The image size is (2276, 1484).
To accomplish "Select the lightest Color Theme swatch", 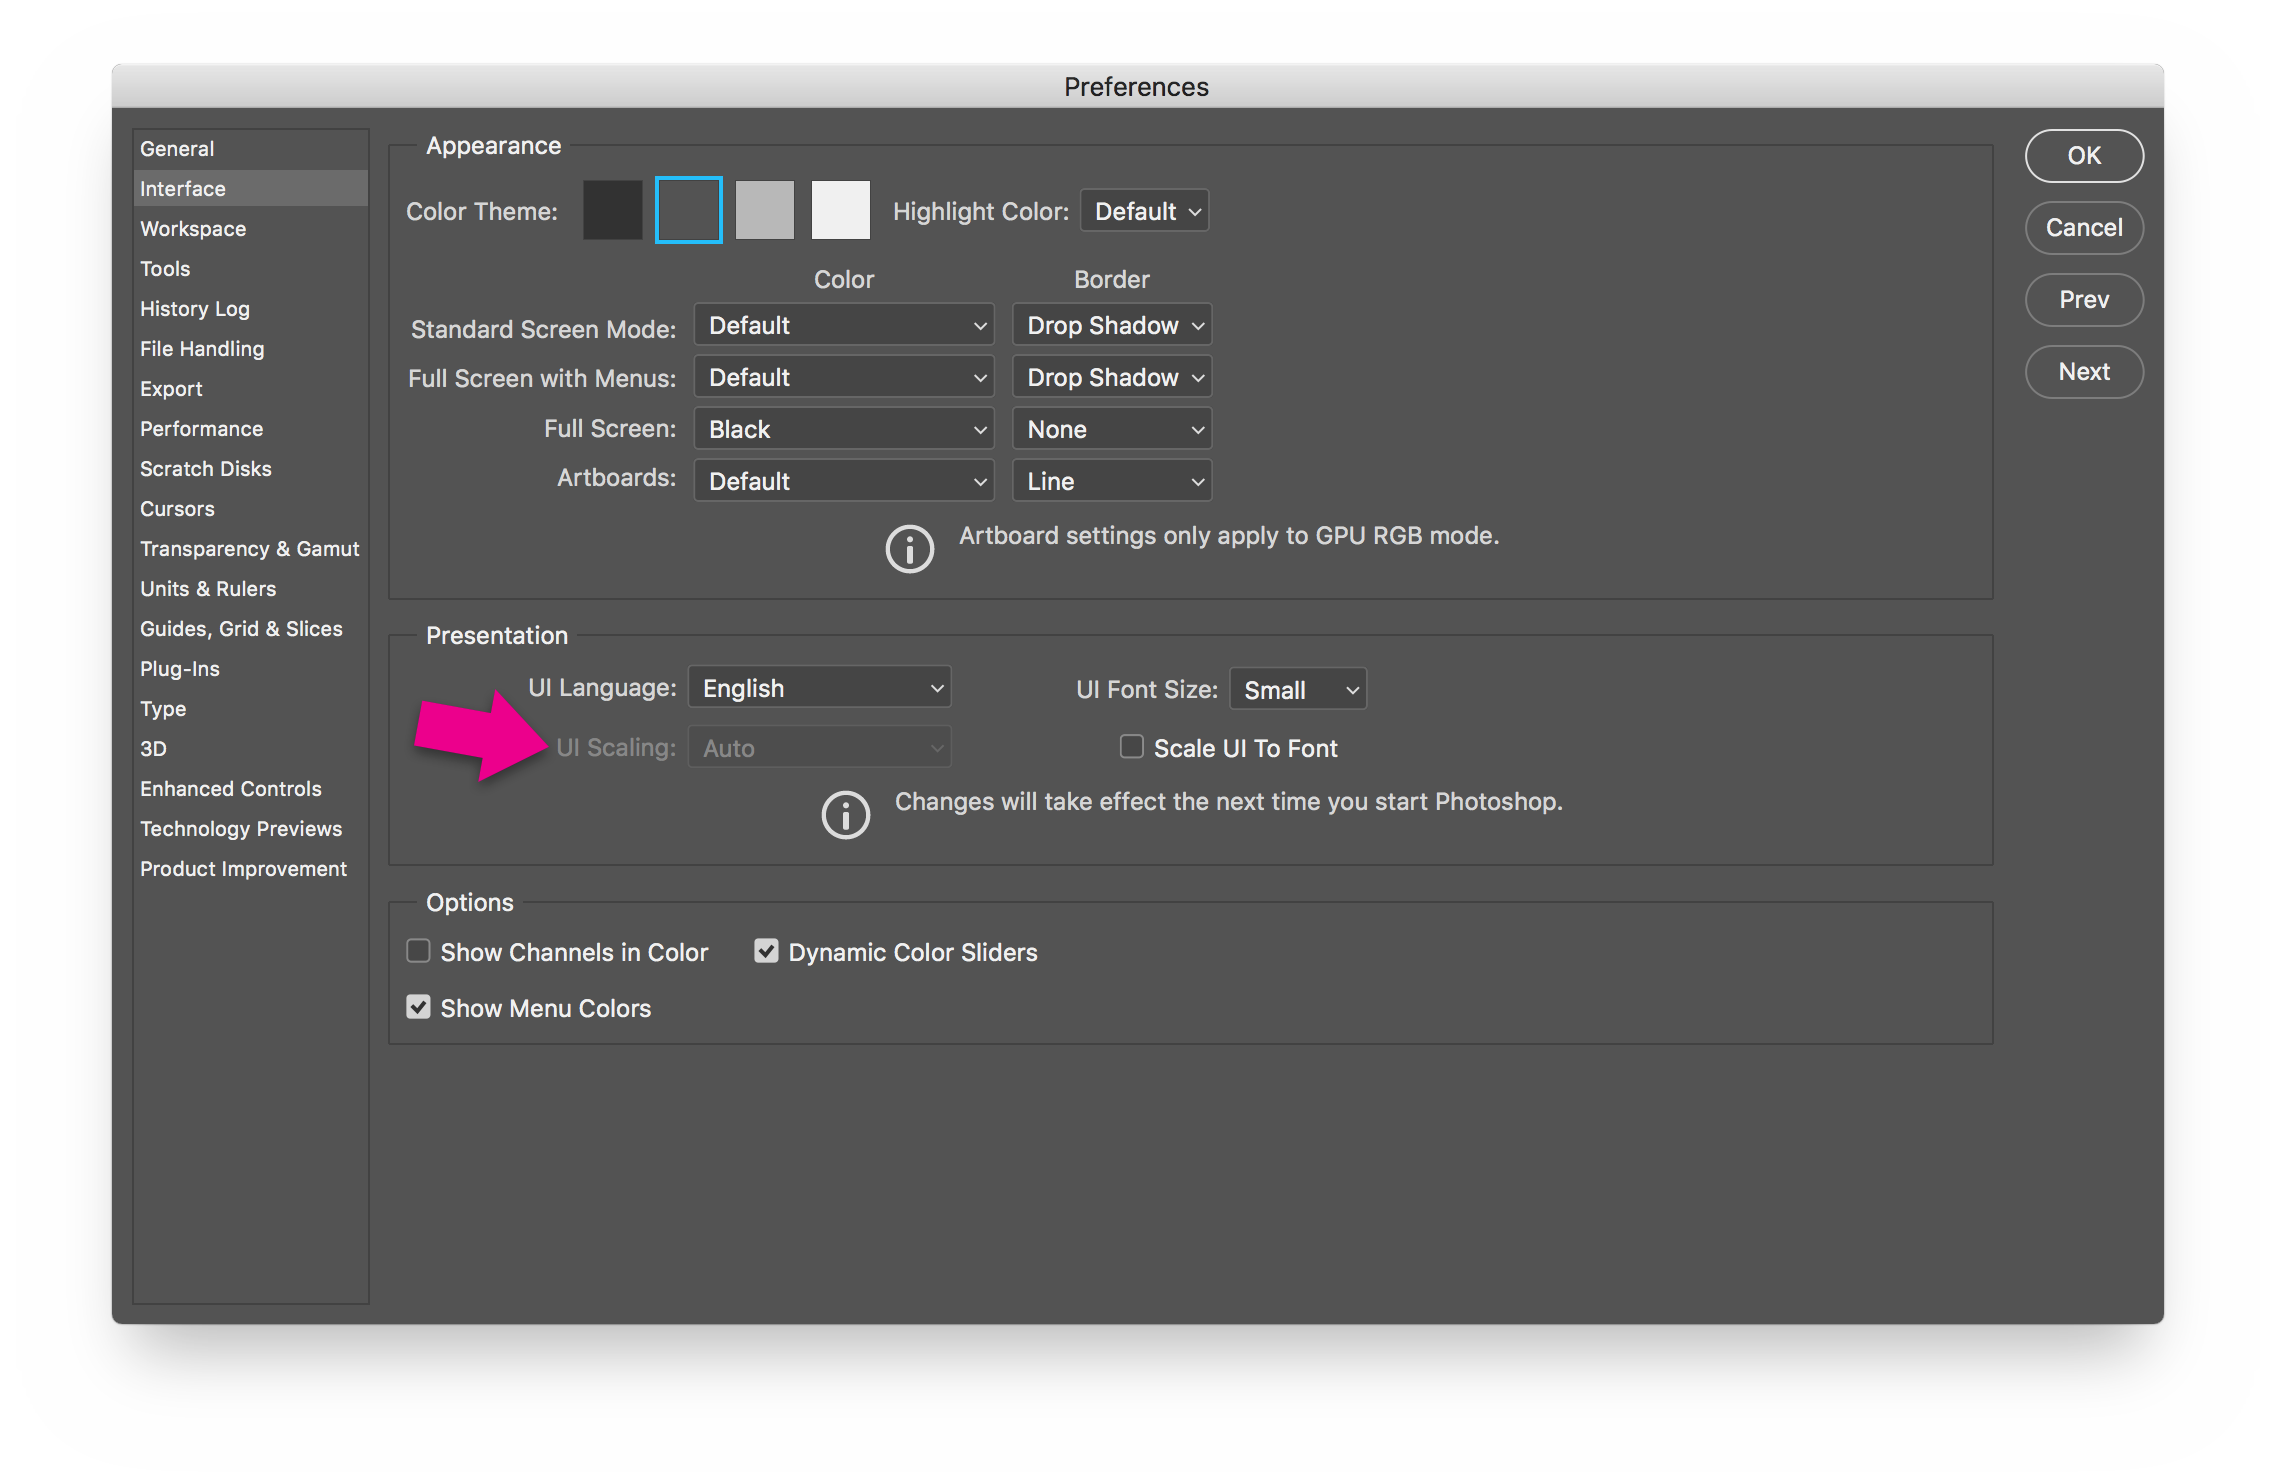I will pyautogui.click(x=839, y=209).
